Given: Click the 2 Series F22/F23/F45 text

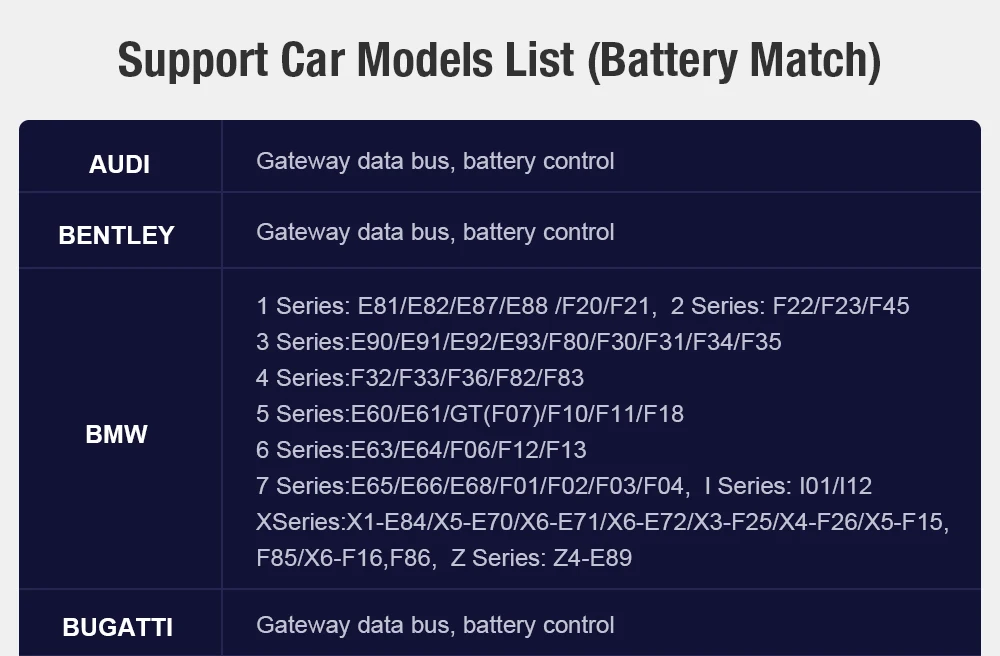Looking at the screenshot, I should point(790,306).
